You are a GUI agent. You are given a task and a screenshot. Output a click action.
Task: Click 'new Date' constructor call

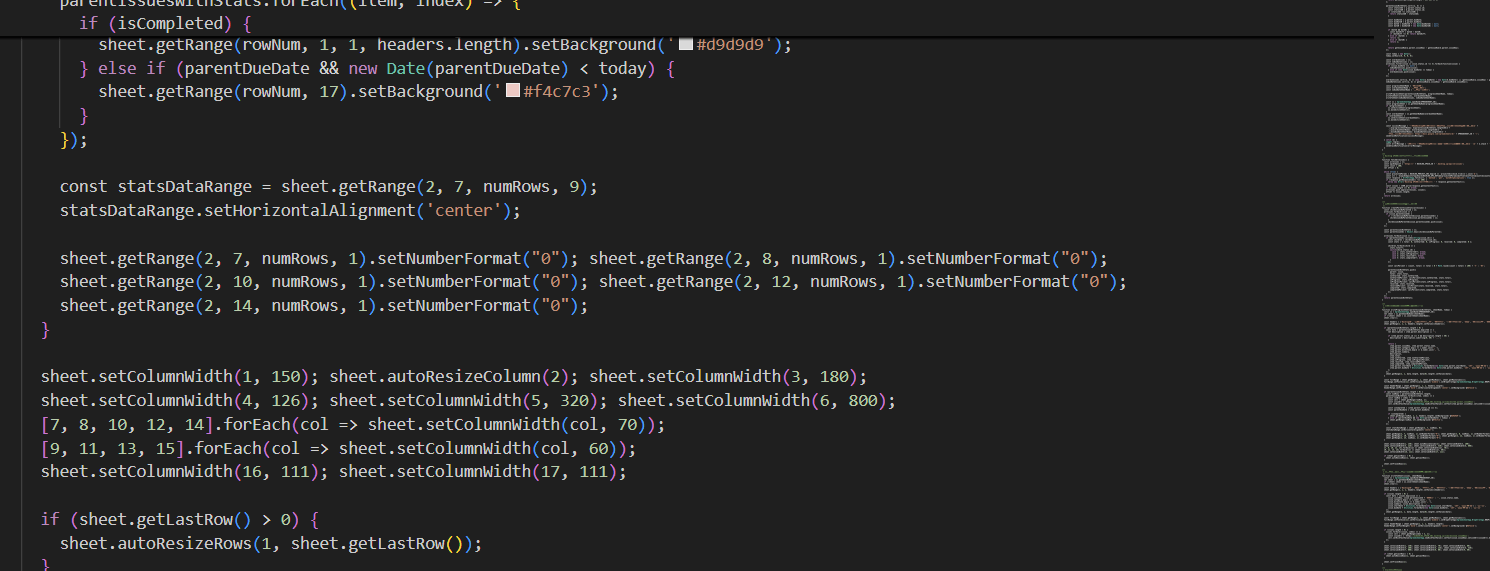(387, 69)
